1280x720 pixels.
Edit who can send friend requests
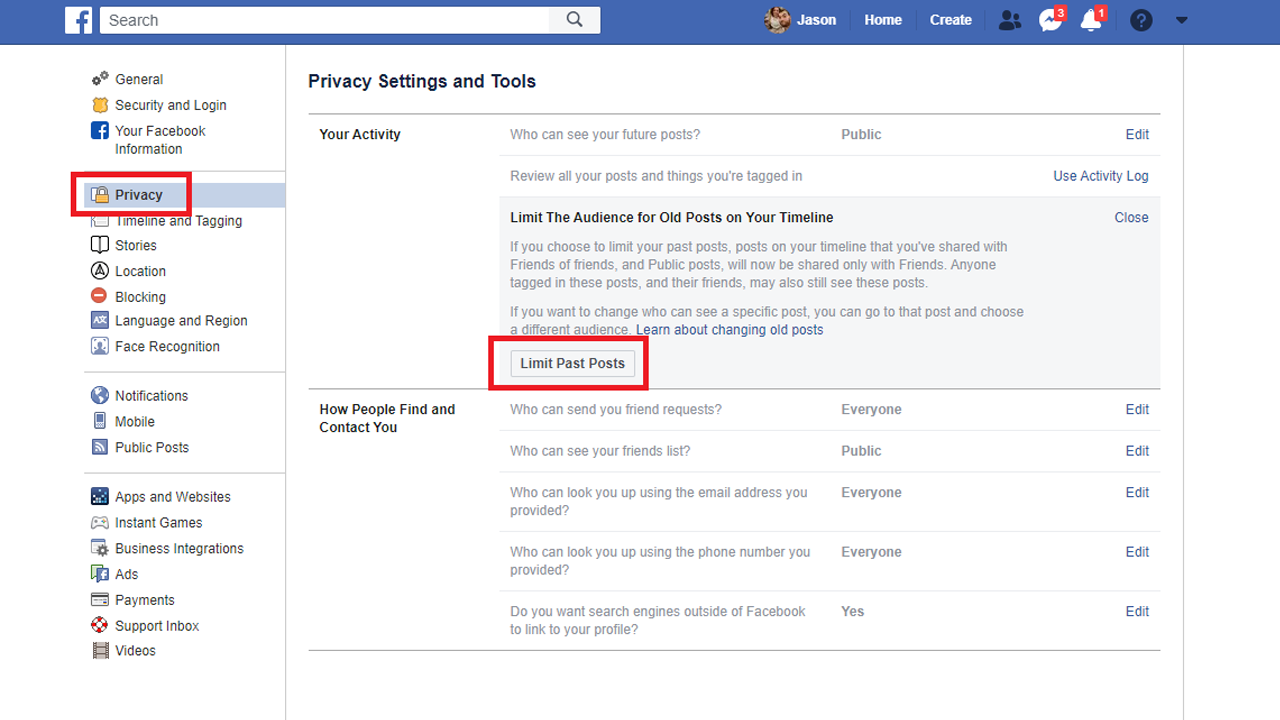pyautogui.click(x=1137, y=409)
